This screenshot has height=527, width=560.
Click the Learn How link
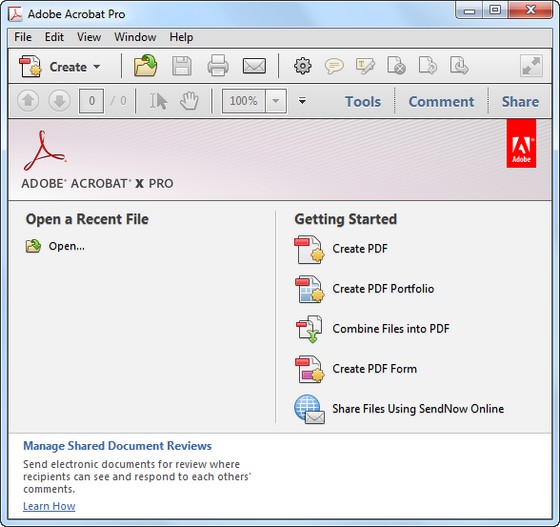49,506
